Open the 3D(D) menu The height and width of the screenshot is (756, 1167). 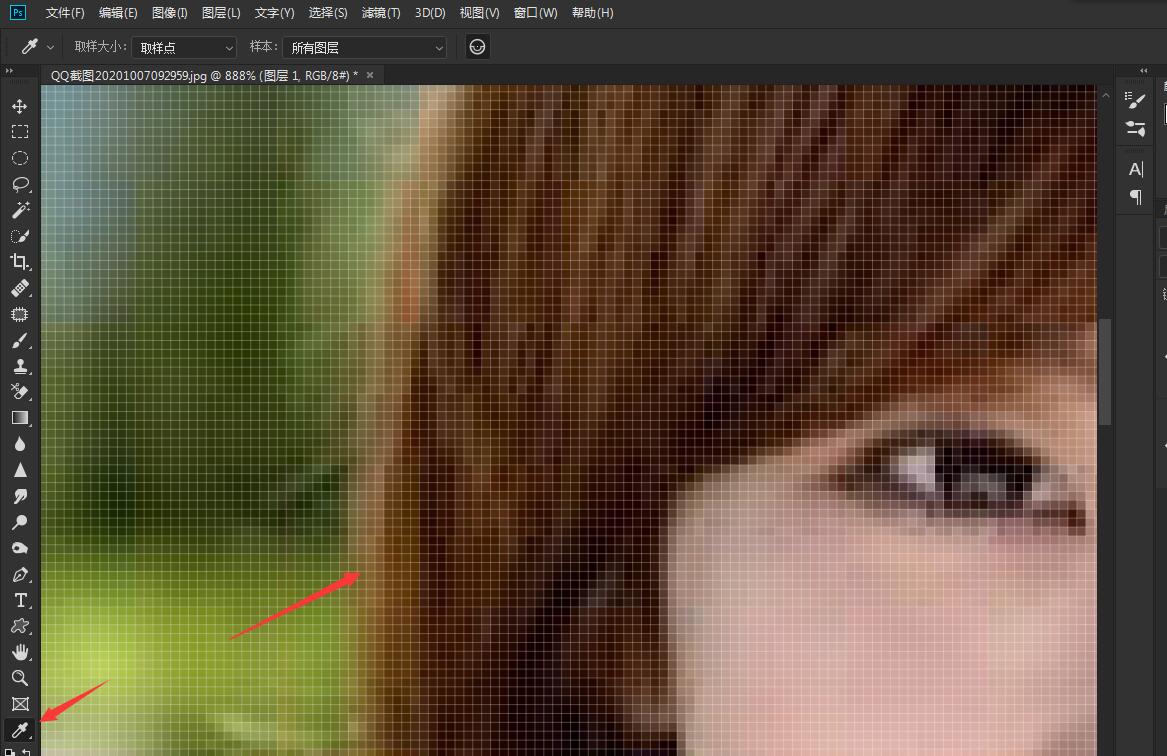(x=430, y=13)
